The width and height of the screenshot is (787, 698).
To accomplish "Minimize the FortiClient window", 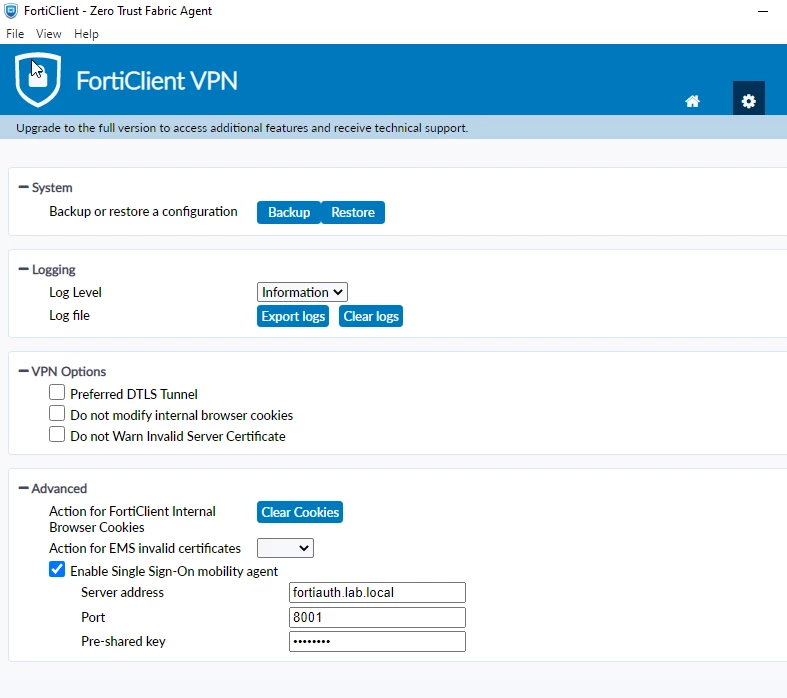I will [763, 11].
